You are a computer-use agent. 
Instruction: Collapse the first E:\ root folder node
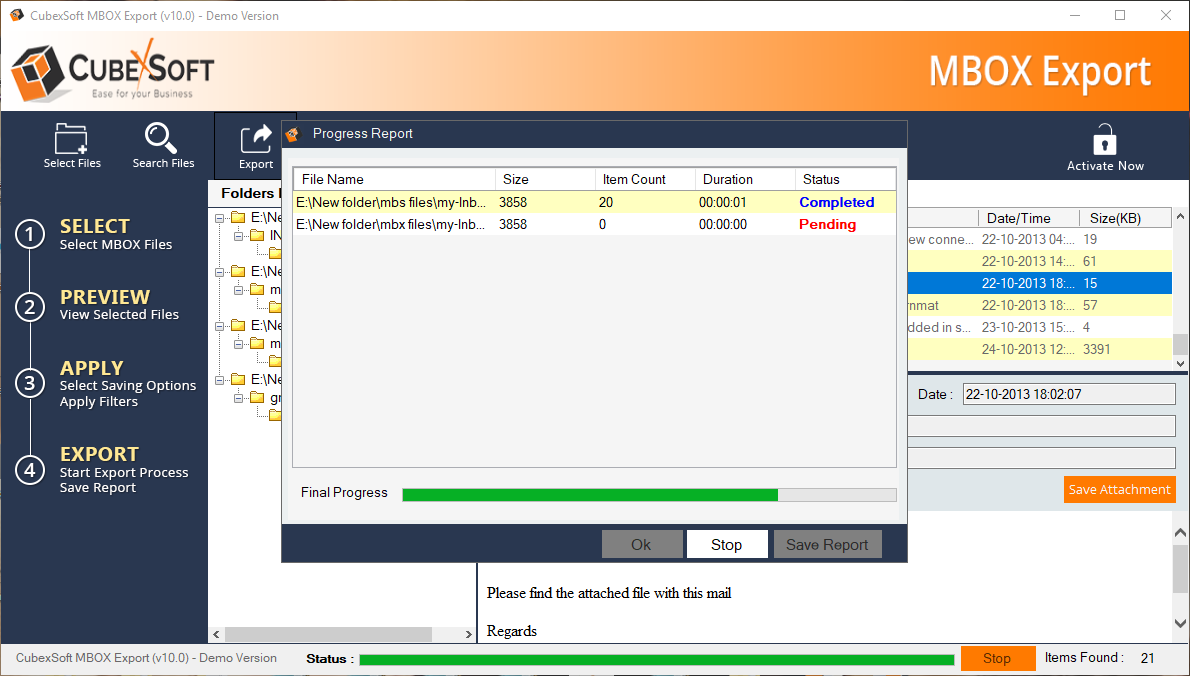[x=220, y=217]
